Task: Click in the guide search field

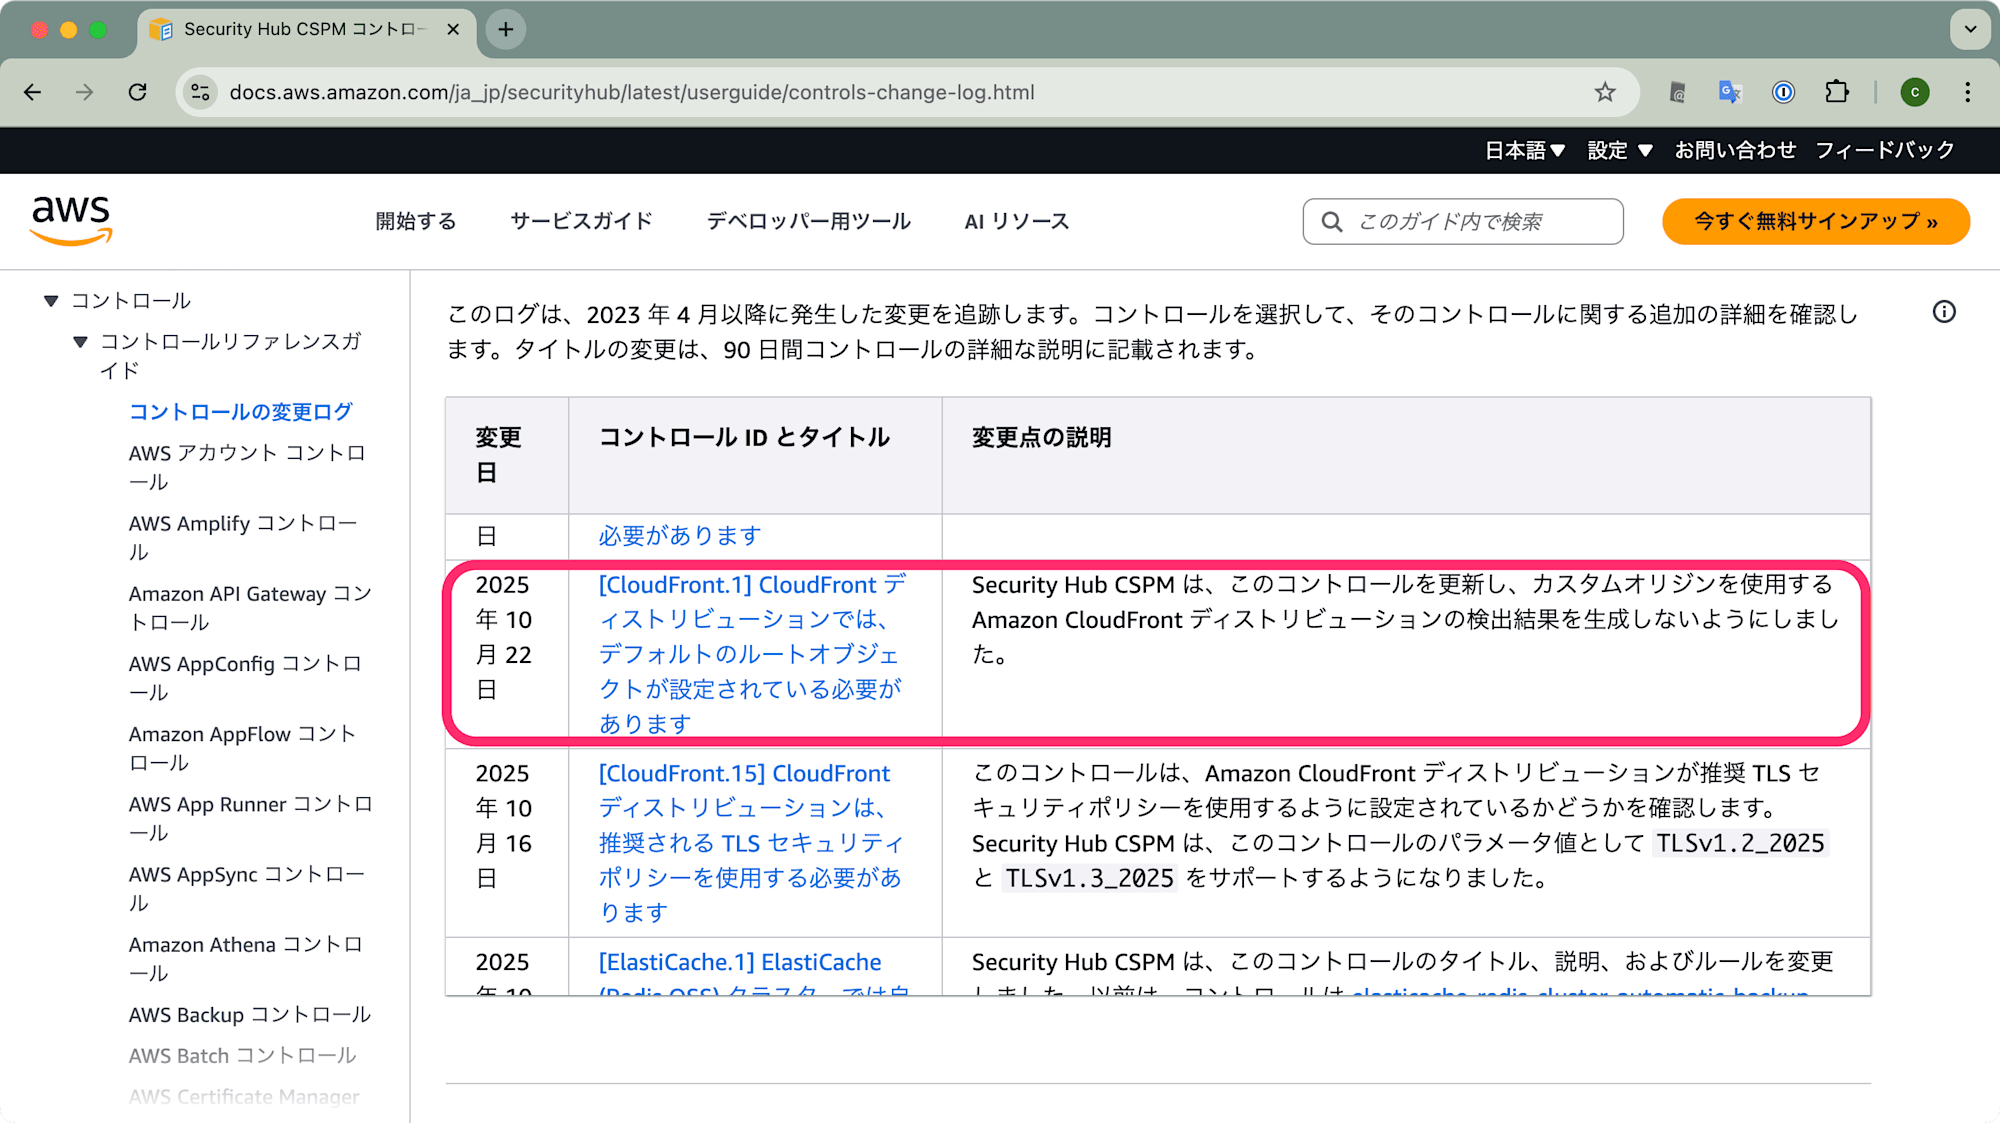Action: click(x=1463, y=221)
